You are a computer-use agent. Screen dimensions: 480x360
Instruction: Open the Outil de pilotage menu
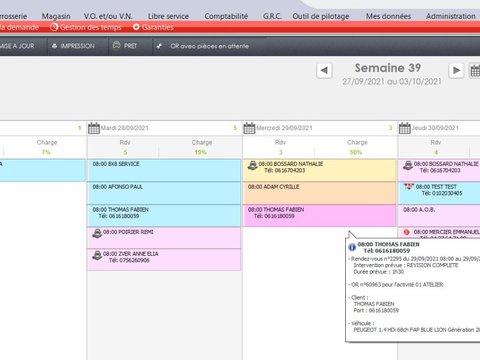pos(321,16)
